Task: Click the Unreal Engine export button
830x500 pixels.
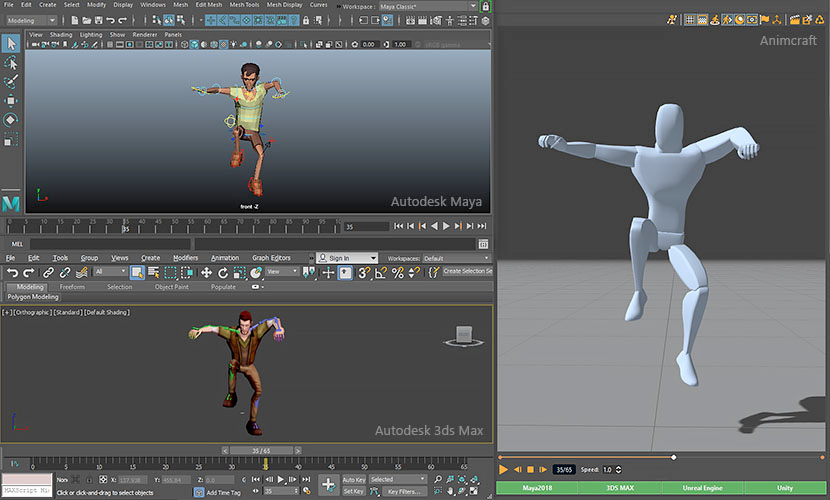Action: click(703, 488)
